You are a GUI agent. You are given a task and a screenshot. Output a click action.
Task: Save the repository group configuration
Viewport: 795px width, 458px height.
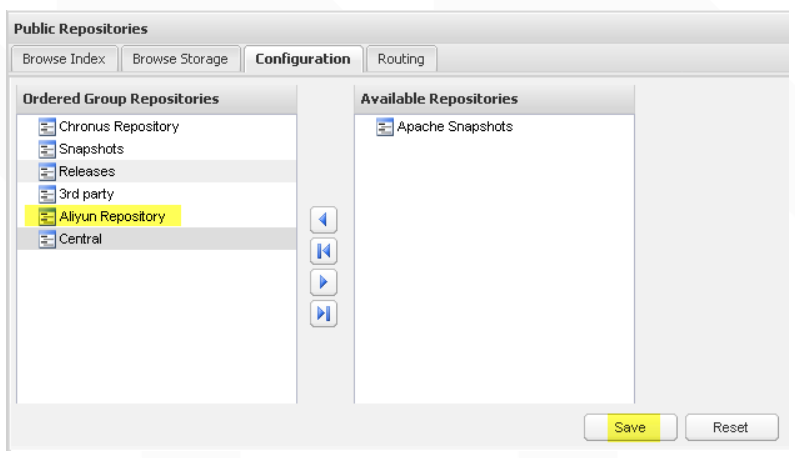pyautogui.click(x=630, y=427)
